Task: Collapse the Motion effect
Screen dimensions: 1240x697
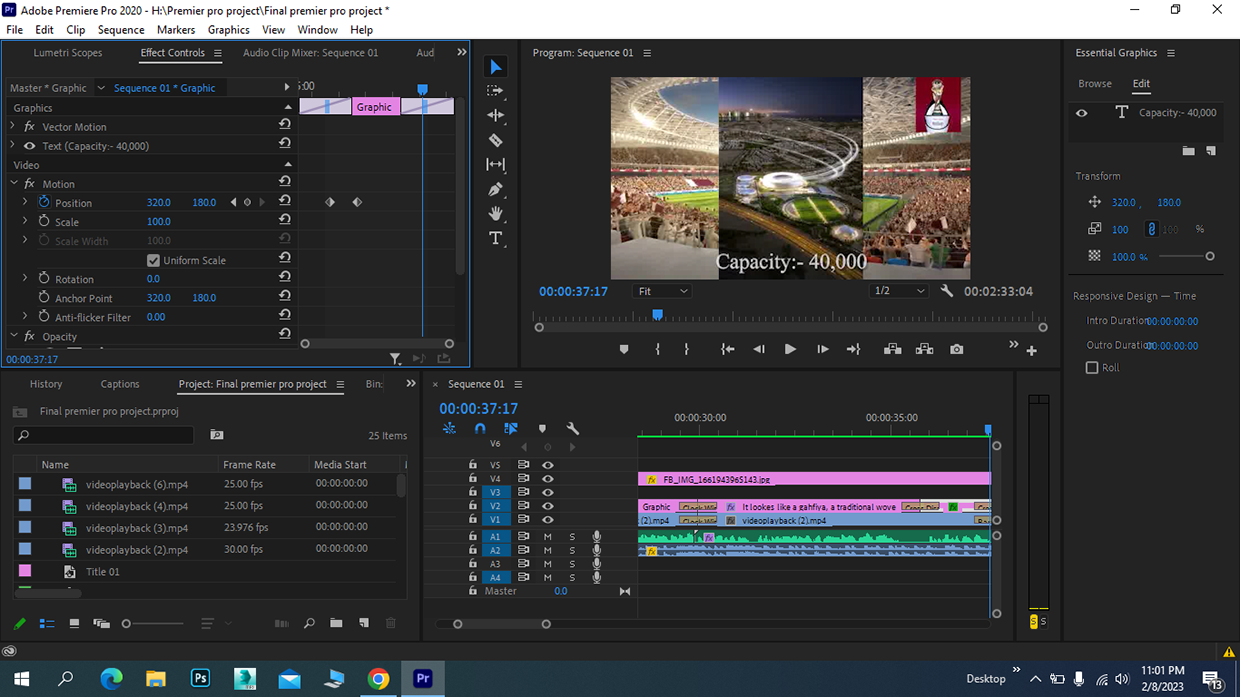Action: [x=14, y=184]
